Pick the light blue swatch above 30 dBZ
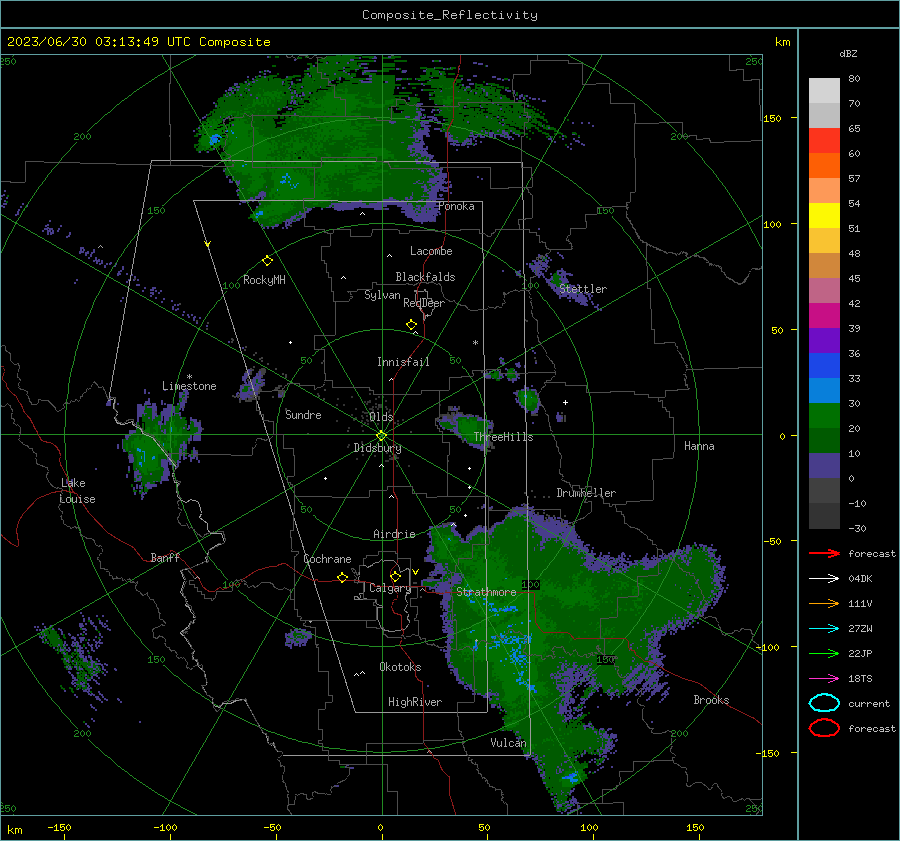900x841 pixels. tap(824, 390)
